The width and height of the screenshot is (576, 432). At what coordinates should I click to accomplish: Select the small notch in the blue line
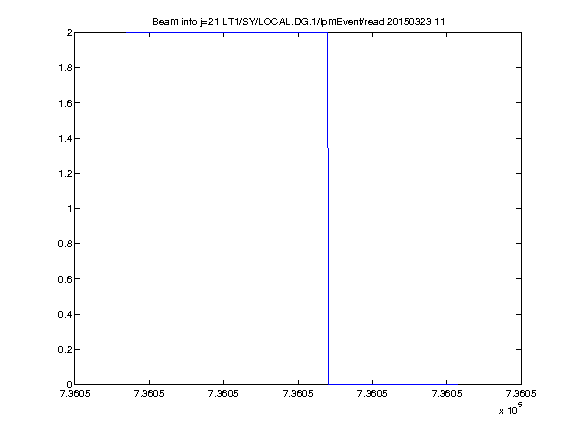[x=328, y=148]
